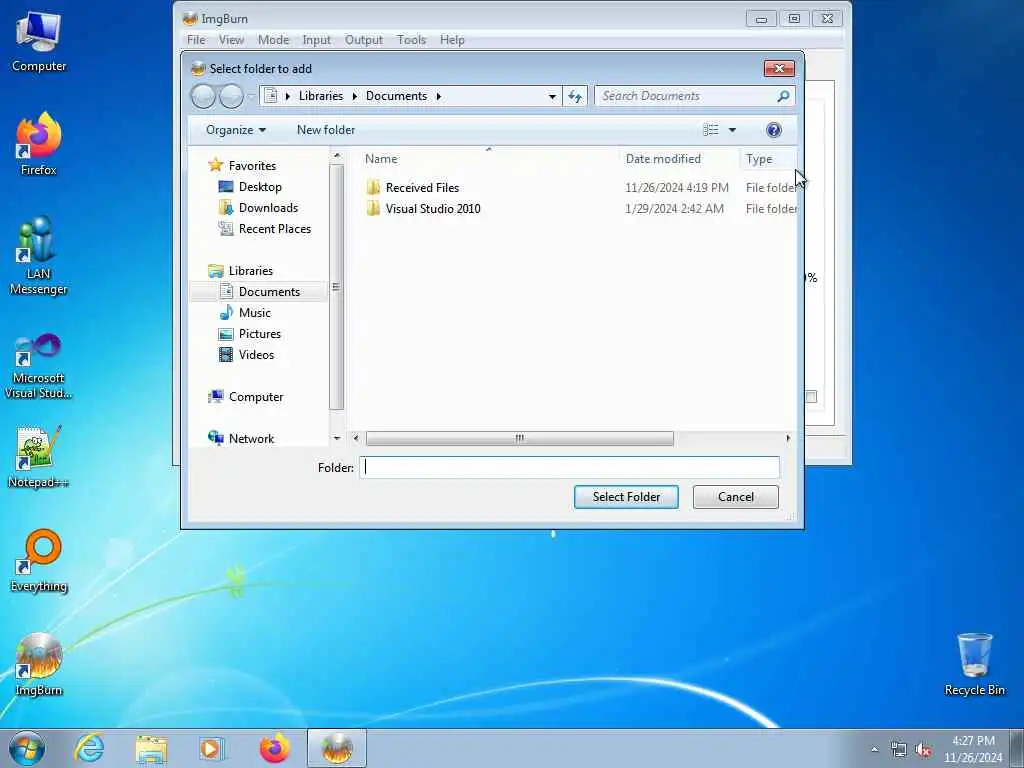
Task: Open the ImgBurn Input menu
Action: tap(316, 40)
